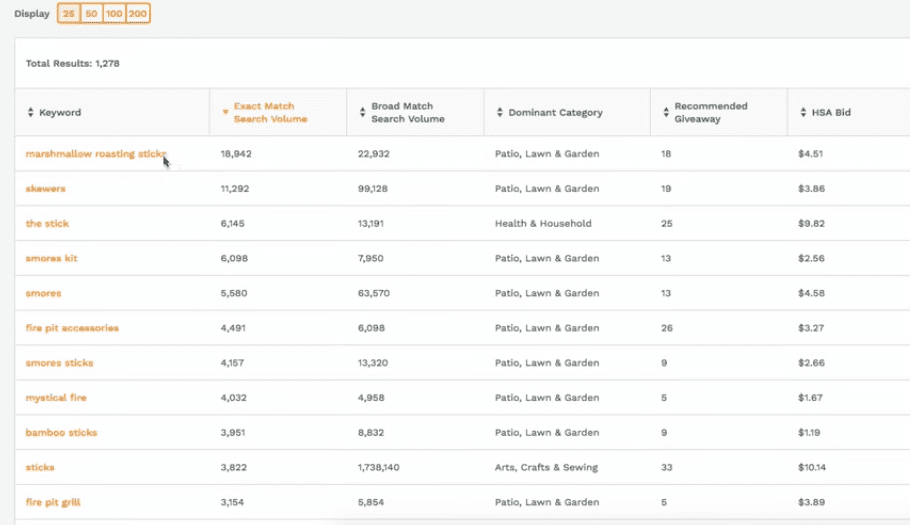The image size is (910, 525).
Task: Sort by Recommended Giveaway arrows icon
Action: (x=666, y=113)
